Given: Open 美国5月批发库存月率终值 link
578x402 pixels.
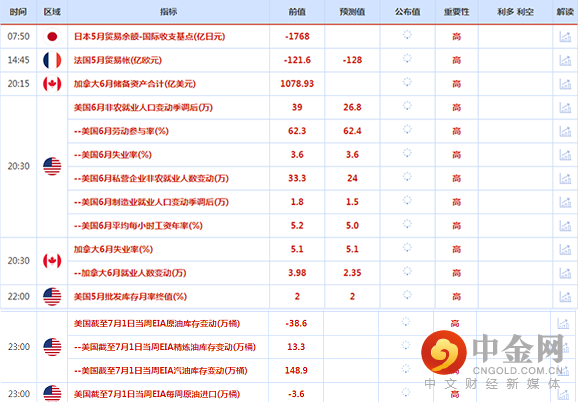Looking at the screenshot, I should pos(130,296).
